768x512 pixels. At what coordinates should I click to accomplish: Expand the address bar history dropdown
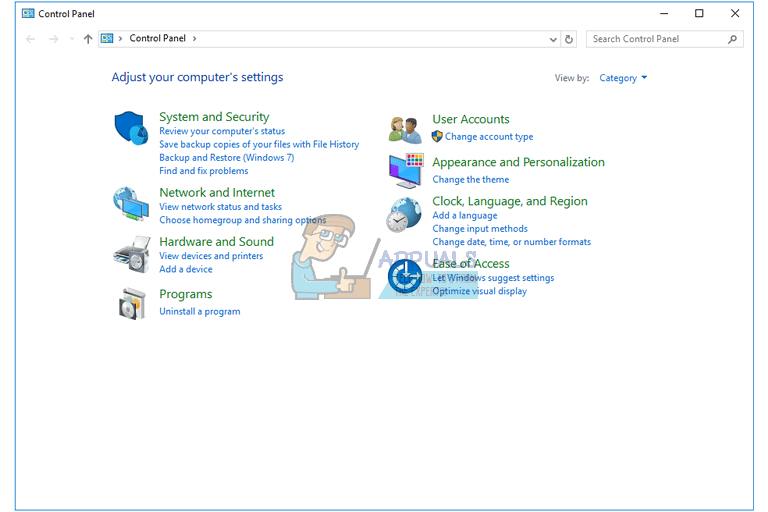click(x=553, y=39)
